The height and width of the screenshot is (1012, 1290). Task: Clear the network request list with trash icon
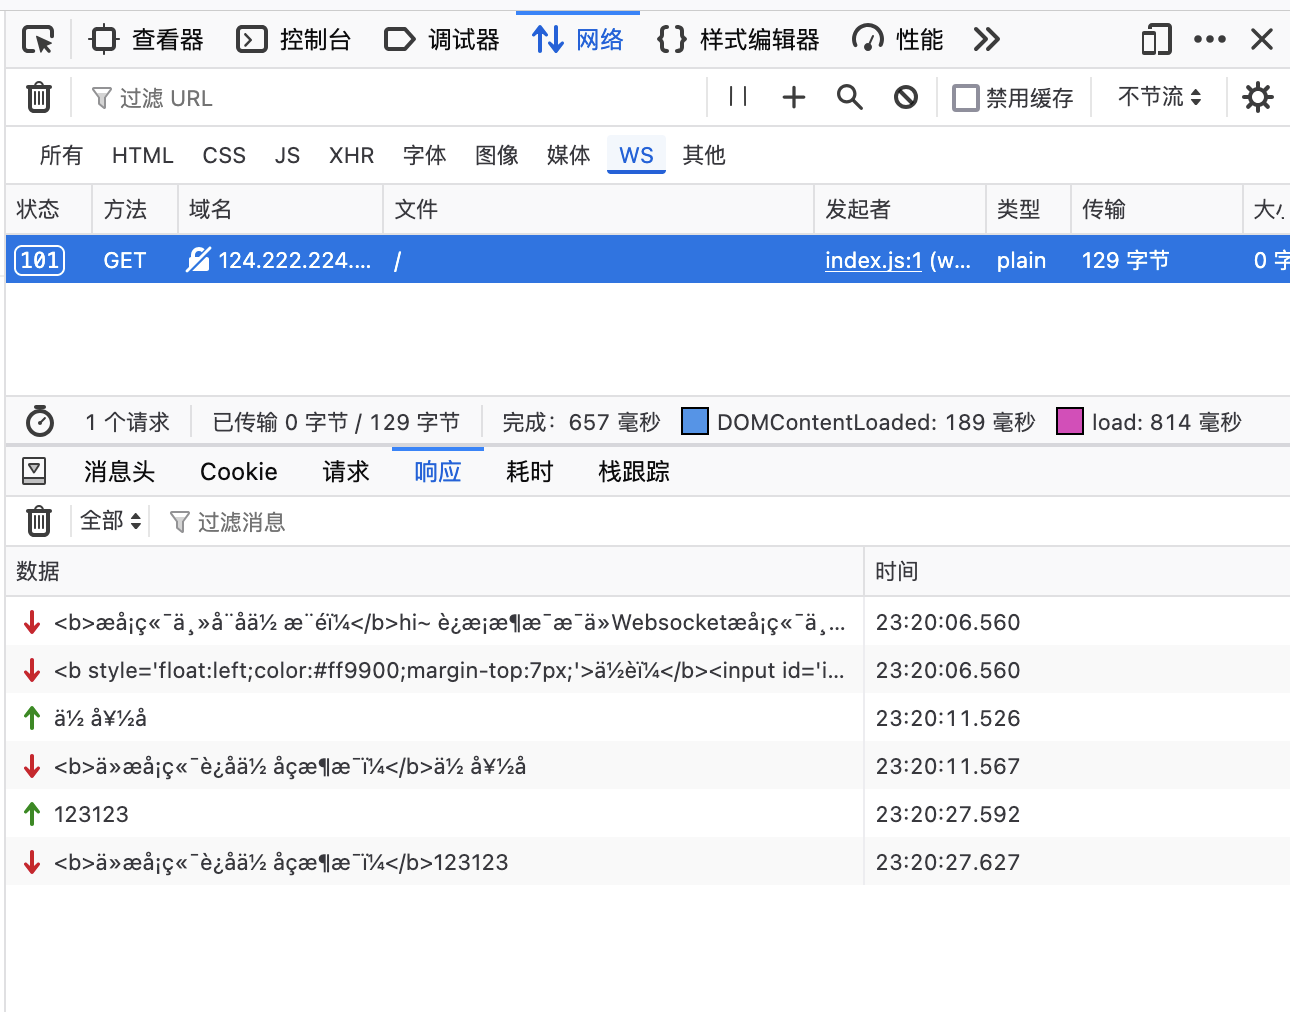pos(39,98)
